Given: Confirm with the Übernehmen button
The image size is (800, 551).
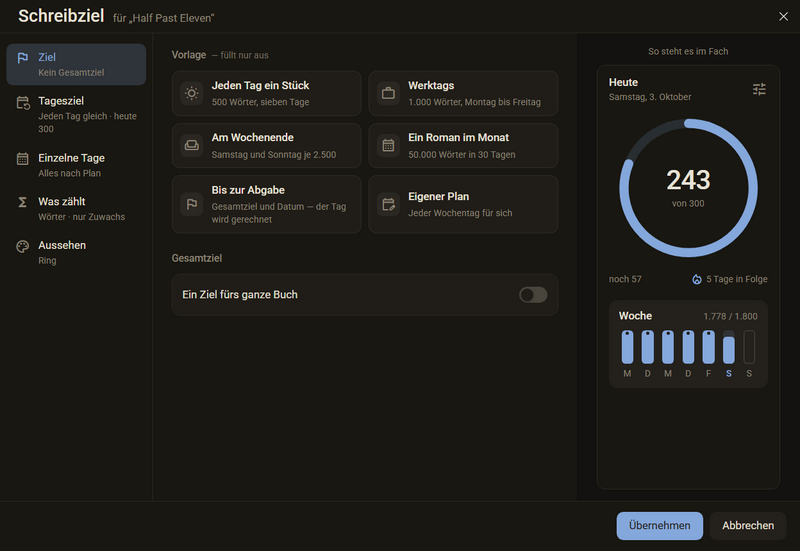Looking at the screenshot, I should tap(660, 525).
